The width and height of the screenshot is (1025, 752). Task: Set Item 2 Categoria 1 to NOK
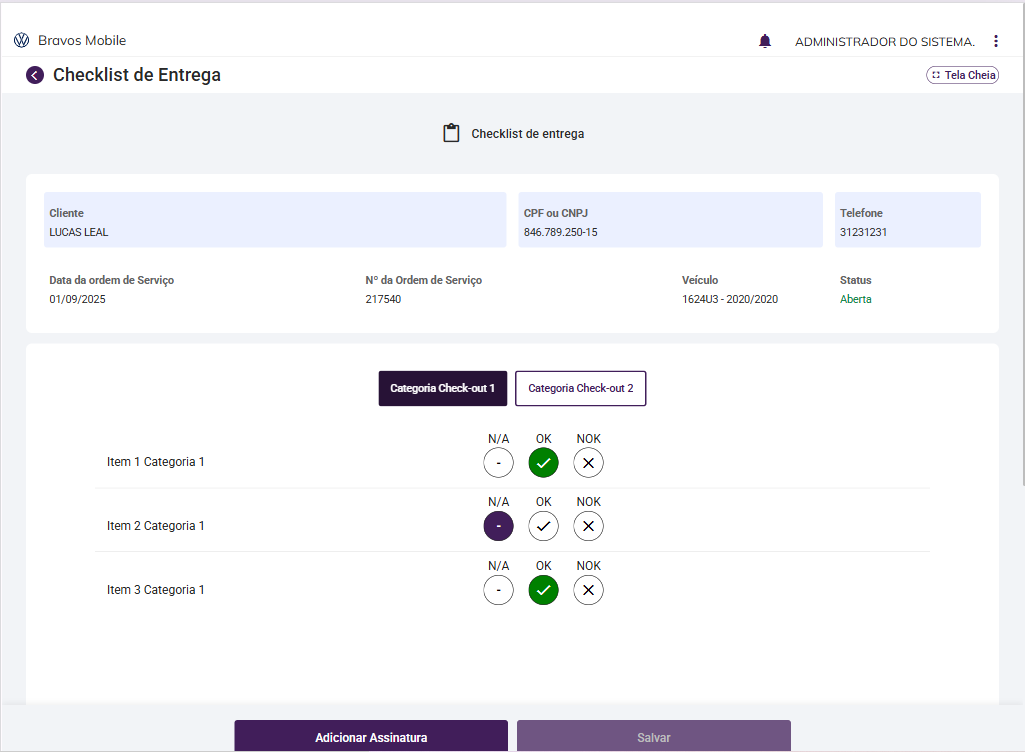click(588, 526)
